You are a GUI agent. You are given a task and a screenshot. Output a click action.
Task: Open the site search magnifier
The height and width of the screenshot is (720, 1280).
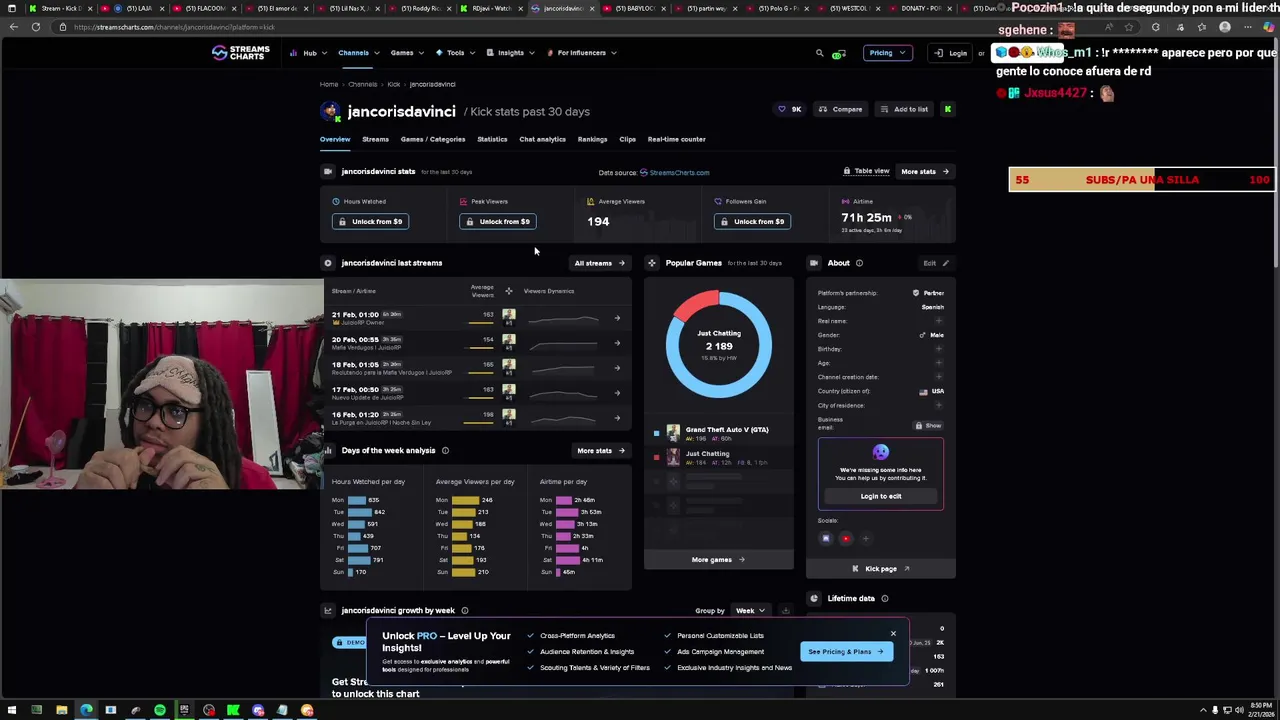point(819,53)
